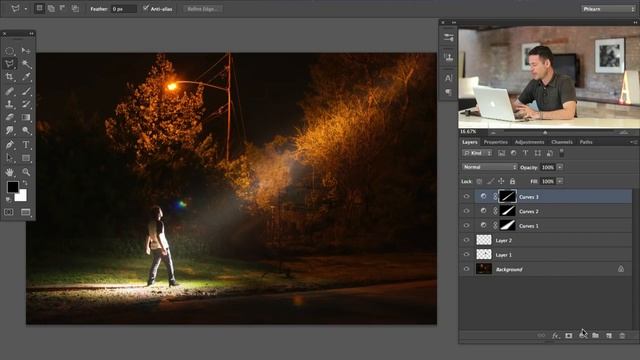Hide Layer 2 visibility eye
The height and width of the screenshot is (360, 640).
[467, 240]
